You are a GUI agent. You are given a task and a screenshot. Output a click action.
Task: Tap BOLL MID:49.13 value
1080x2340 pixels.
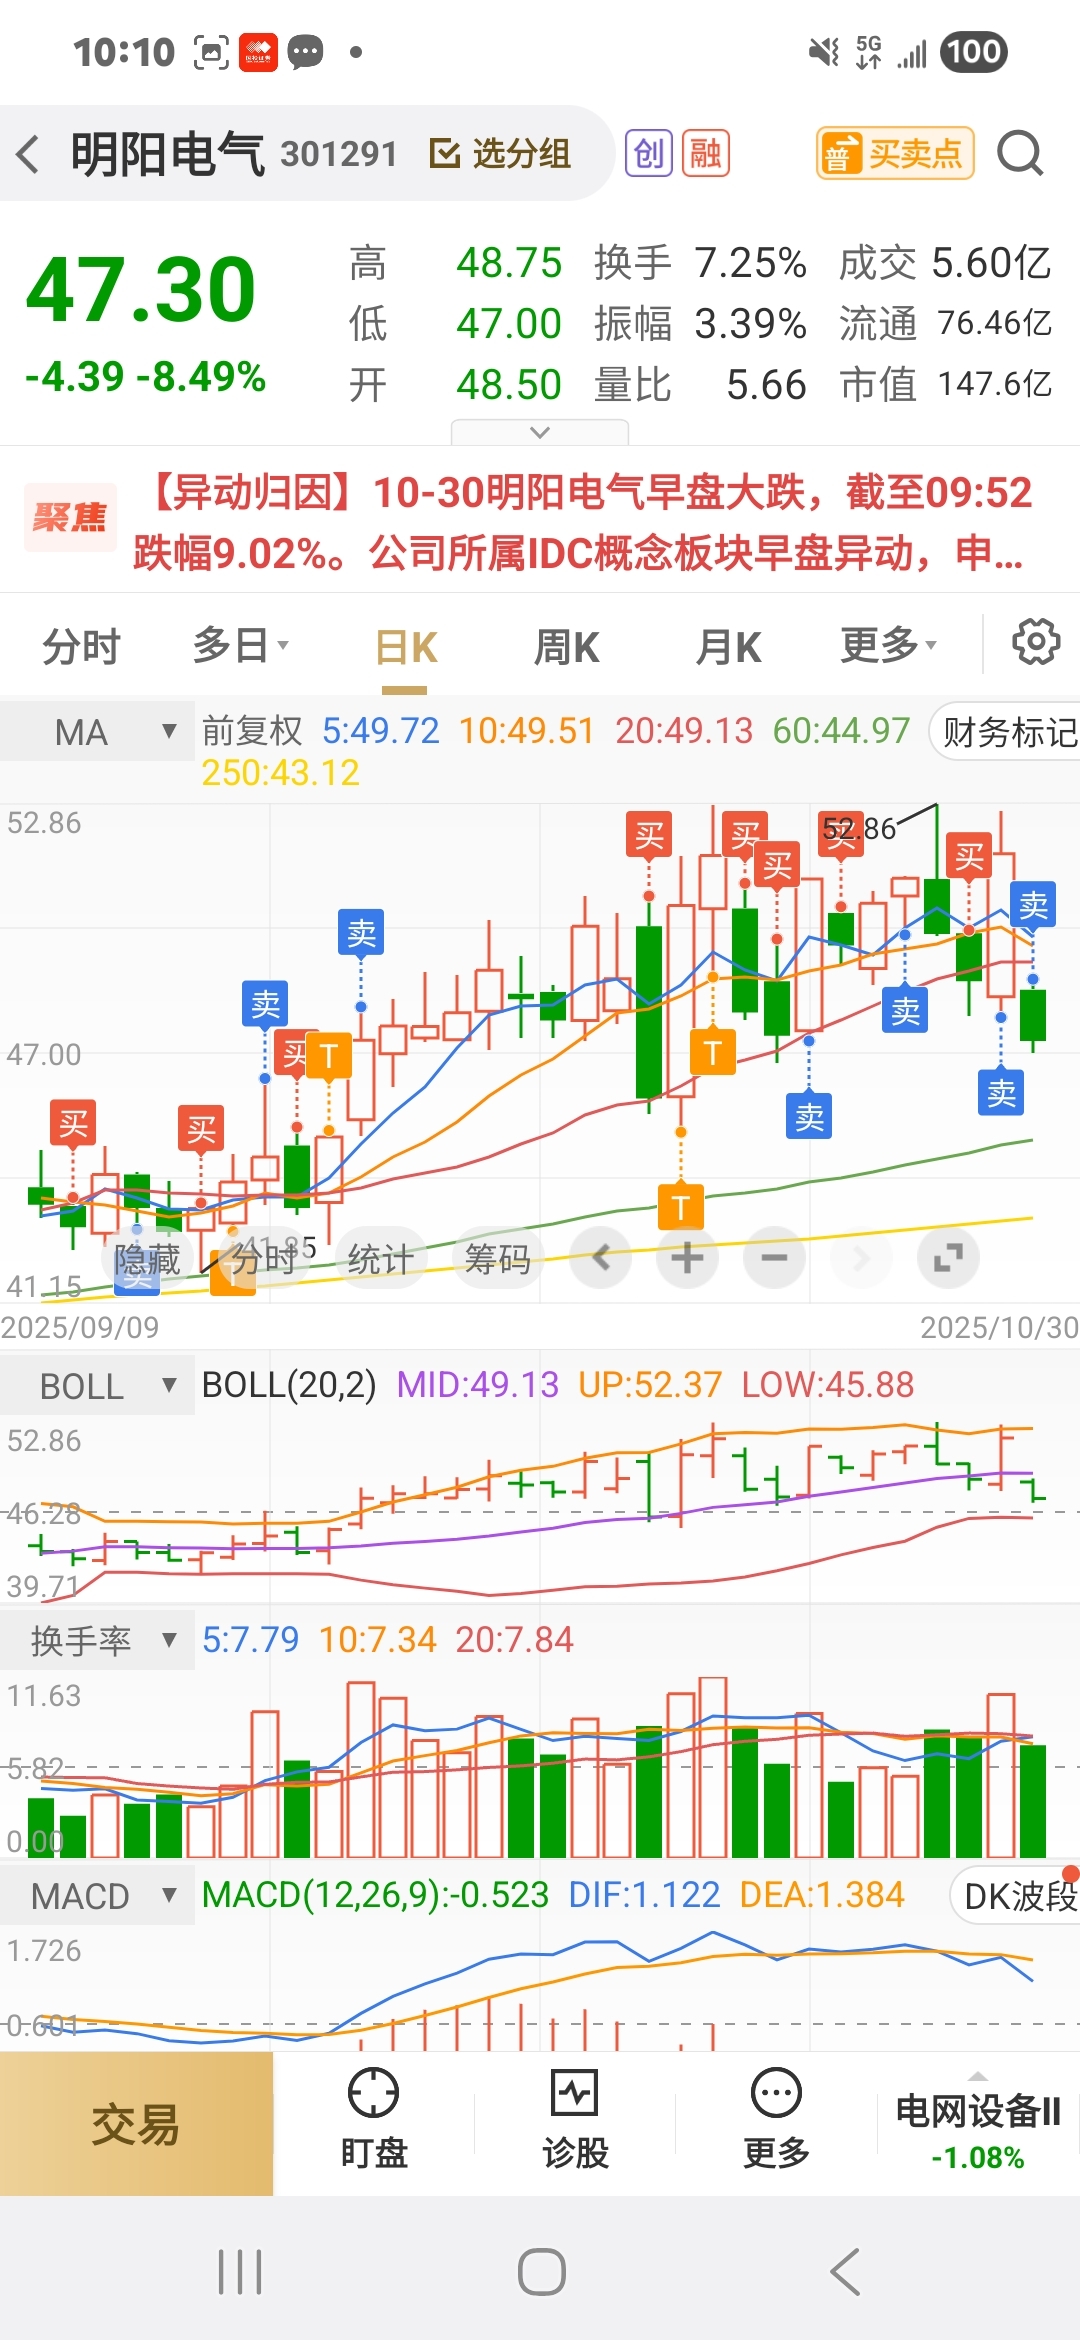[x=478, y=1385]
